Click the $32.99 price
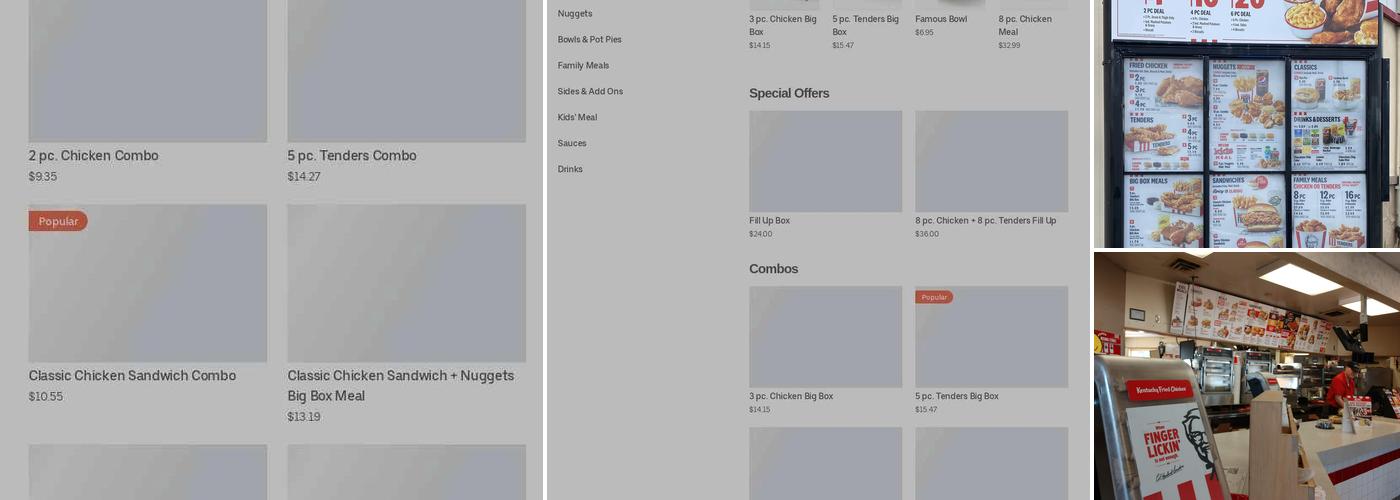 pos(1009,46)
